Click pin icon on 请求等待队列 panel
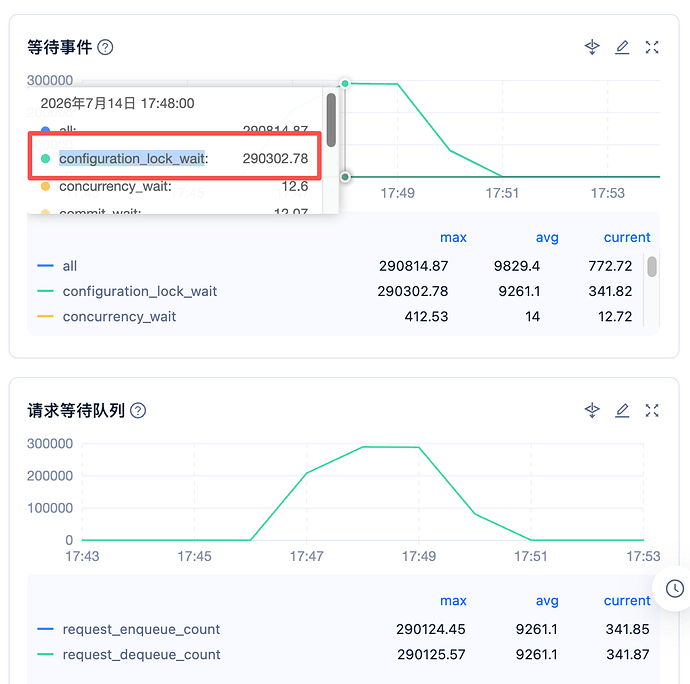Viewport: 690px width, 684px height. click(x=592, y=410)
